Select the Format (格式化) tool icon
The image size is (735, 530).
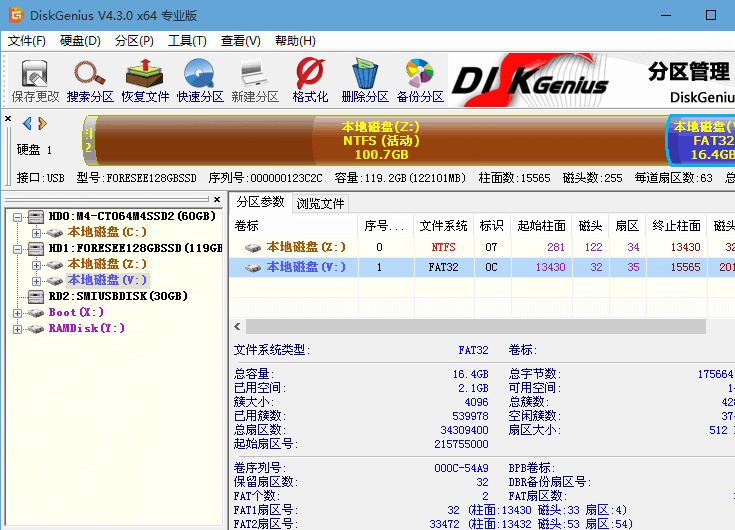[x=310, y=81]
